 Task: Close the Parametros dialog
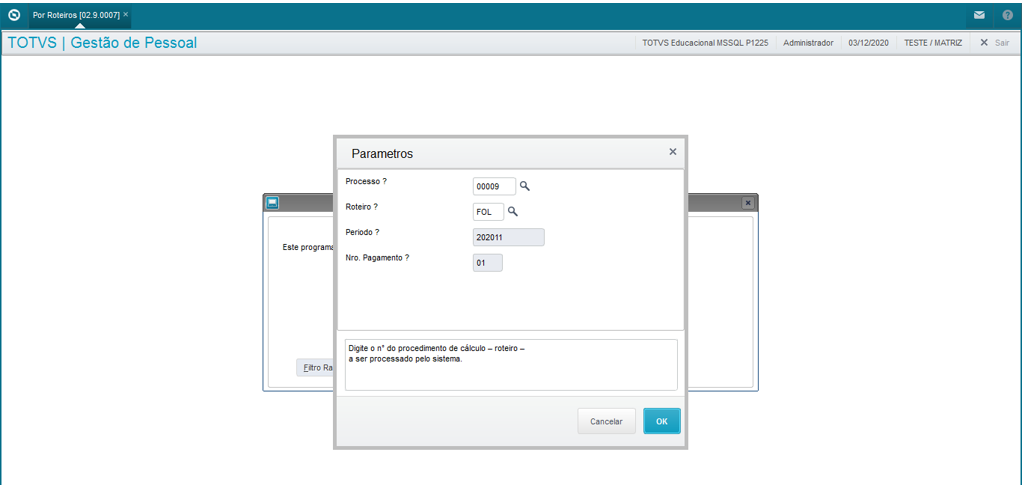tap(673, 152)
